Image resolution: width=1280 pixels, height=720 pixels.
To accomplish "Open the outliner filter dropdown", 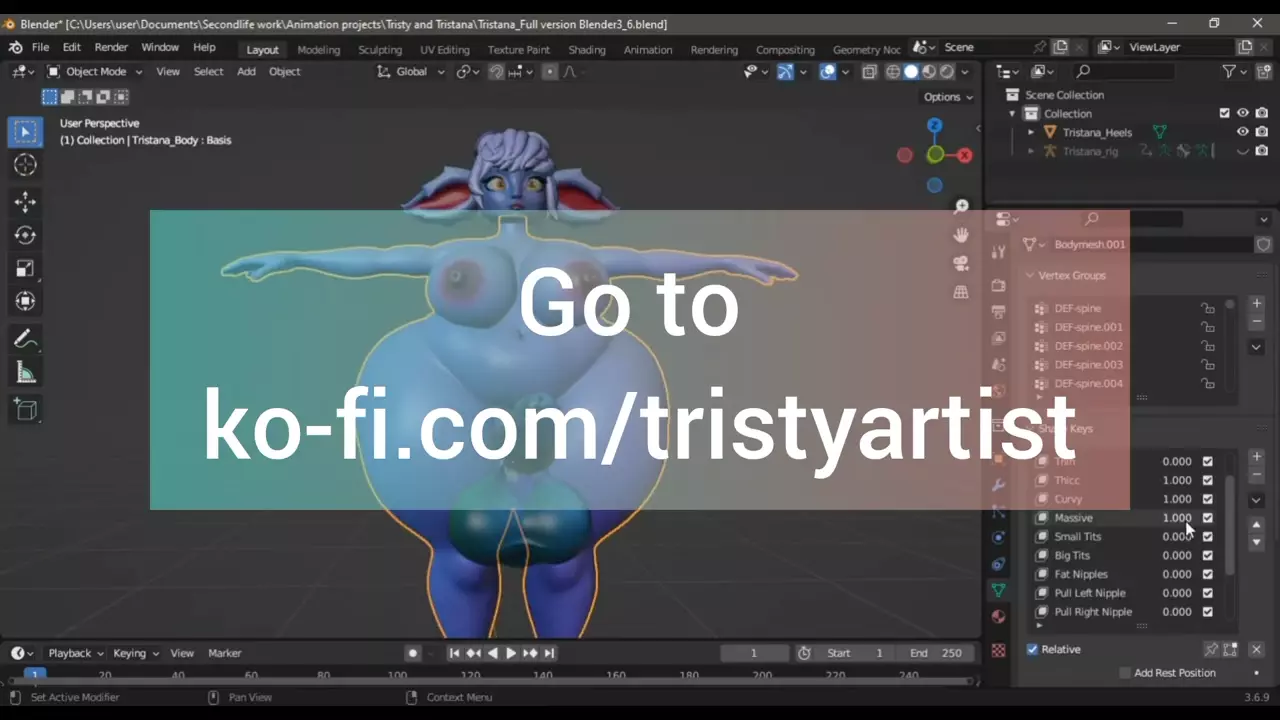I will 1235,72.
